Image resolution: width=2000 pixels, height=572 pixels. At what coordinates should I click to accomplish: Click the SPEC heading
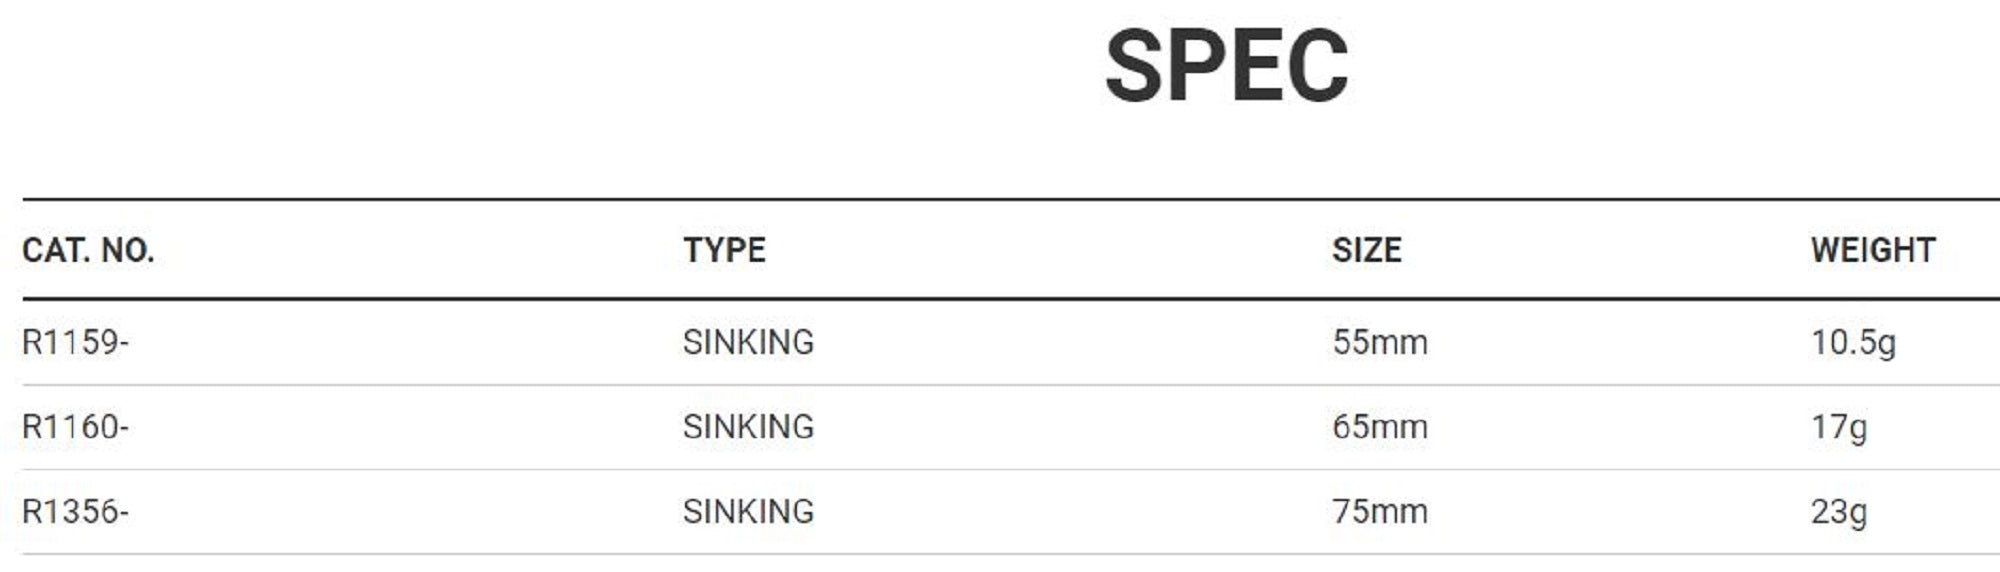pyautogui.click(x=1226, y=66)
